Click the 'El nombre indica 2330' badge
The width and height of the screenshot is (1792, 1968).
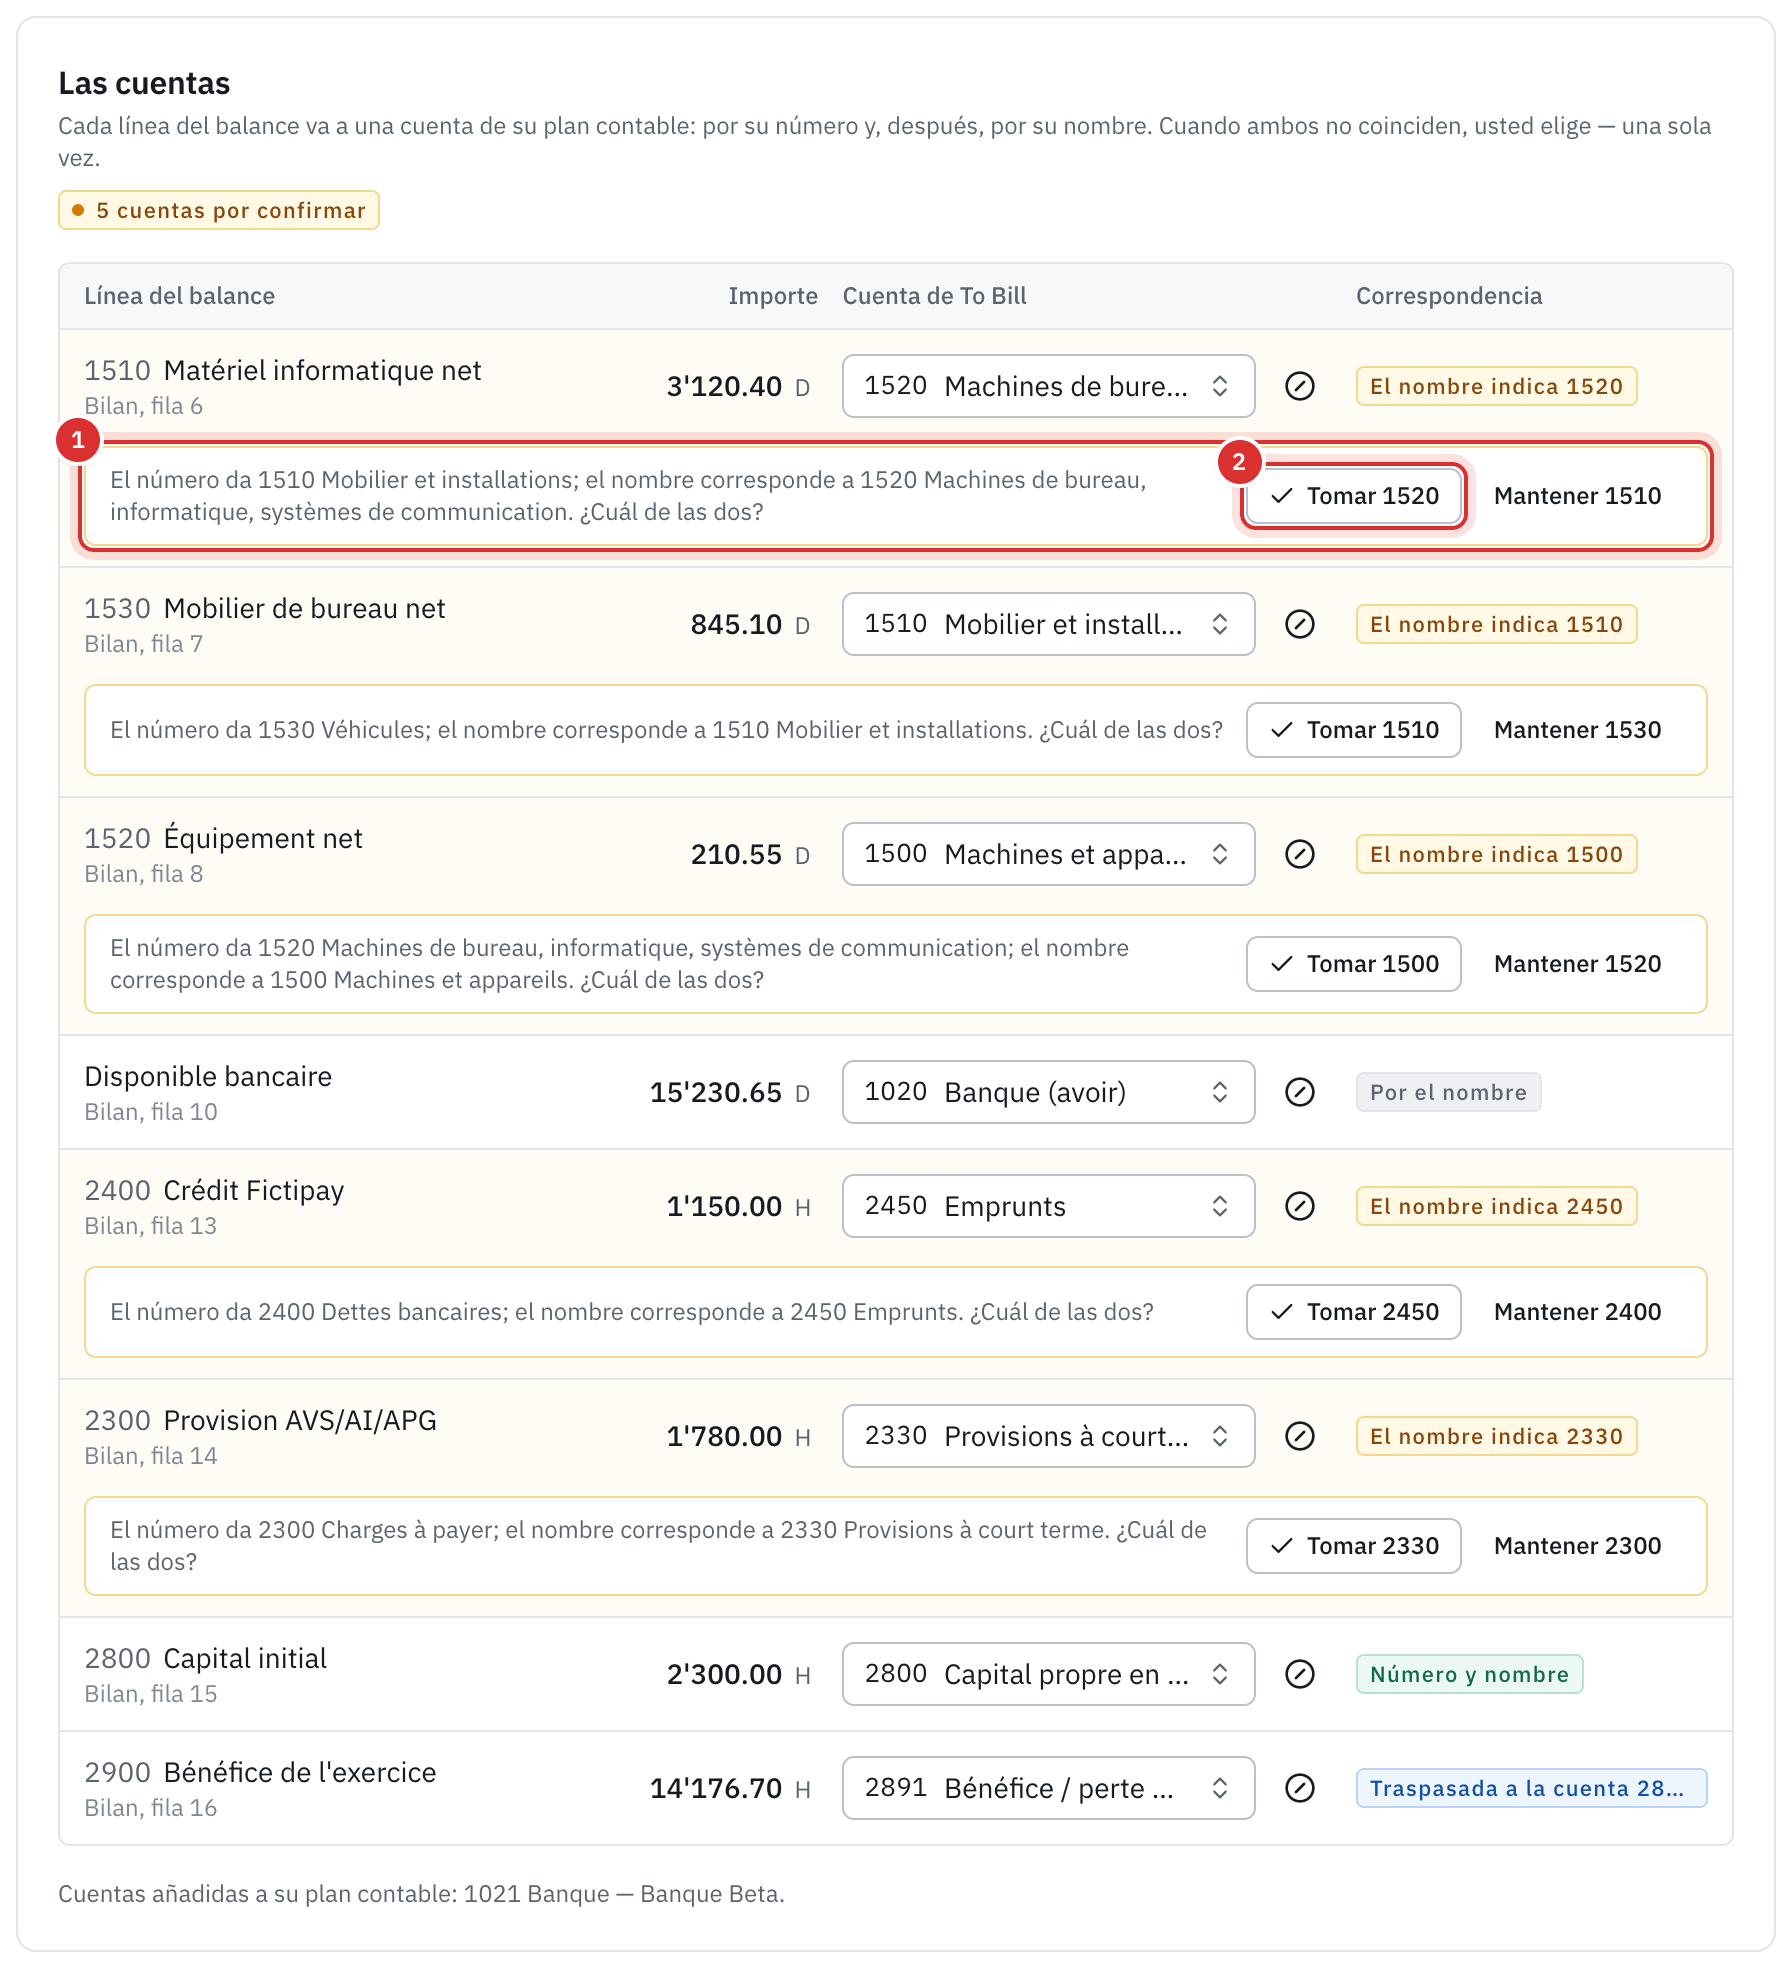click(1496, 1436)
